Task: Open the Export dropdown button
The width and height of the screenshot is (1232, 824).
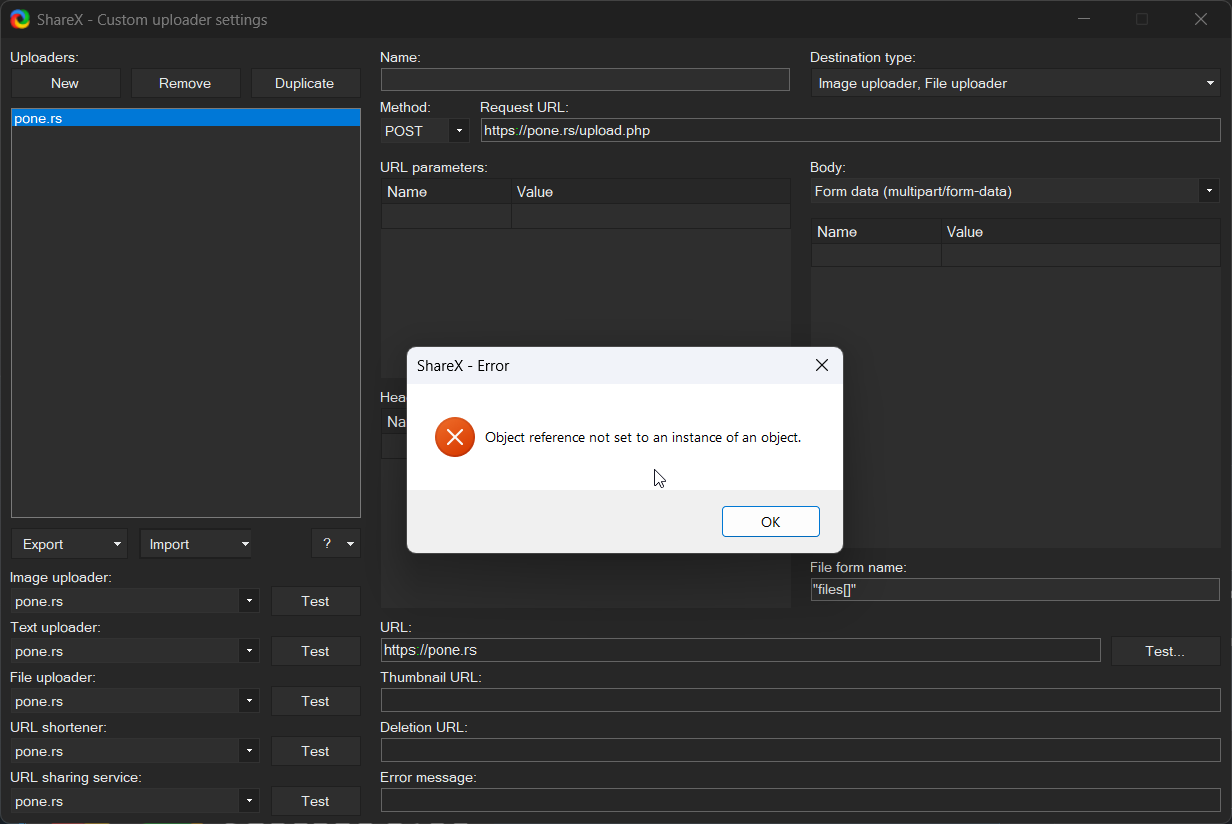Action: tap(69, 544)
